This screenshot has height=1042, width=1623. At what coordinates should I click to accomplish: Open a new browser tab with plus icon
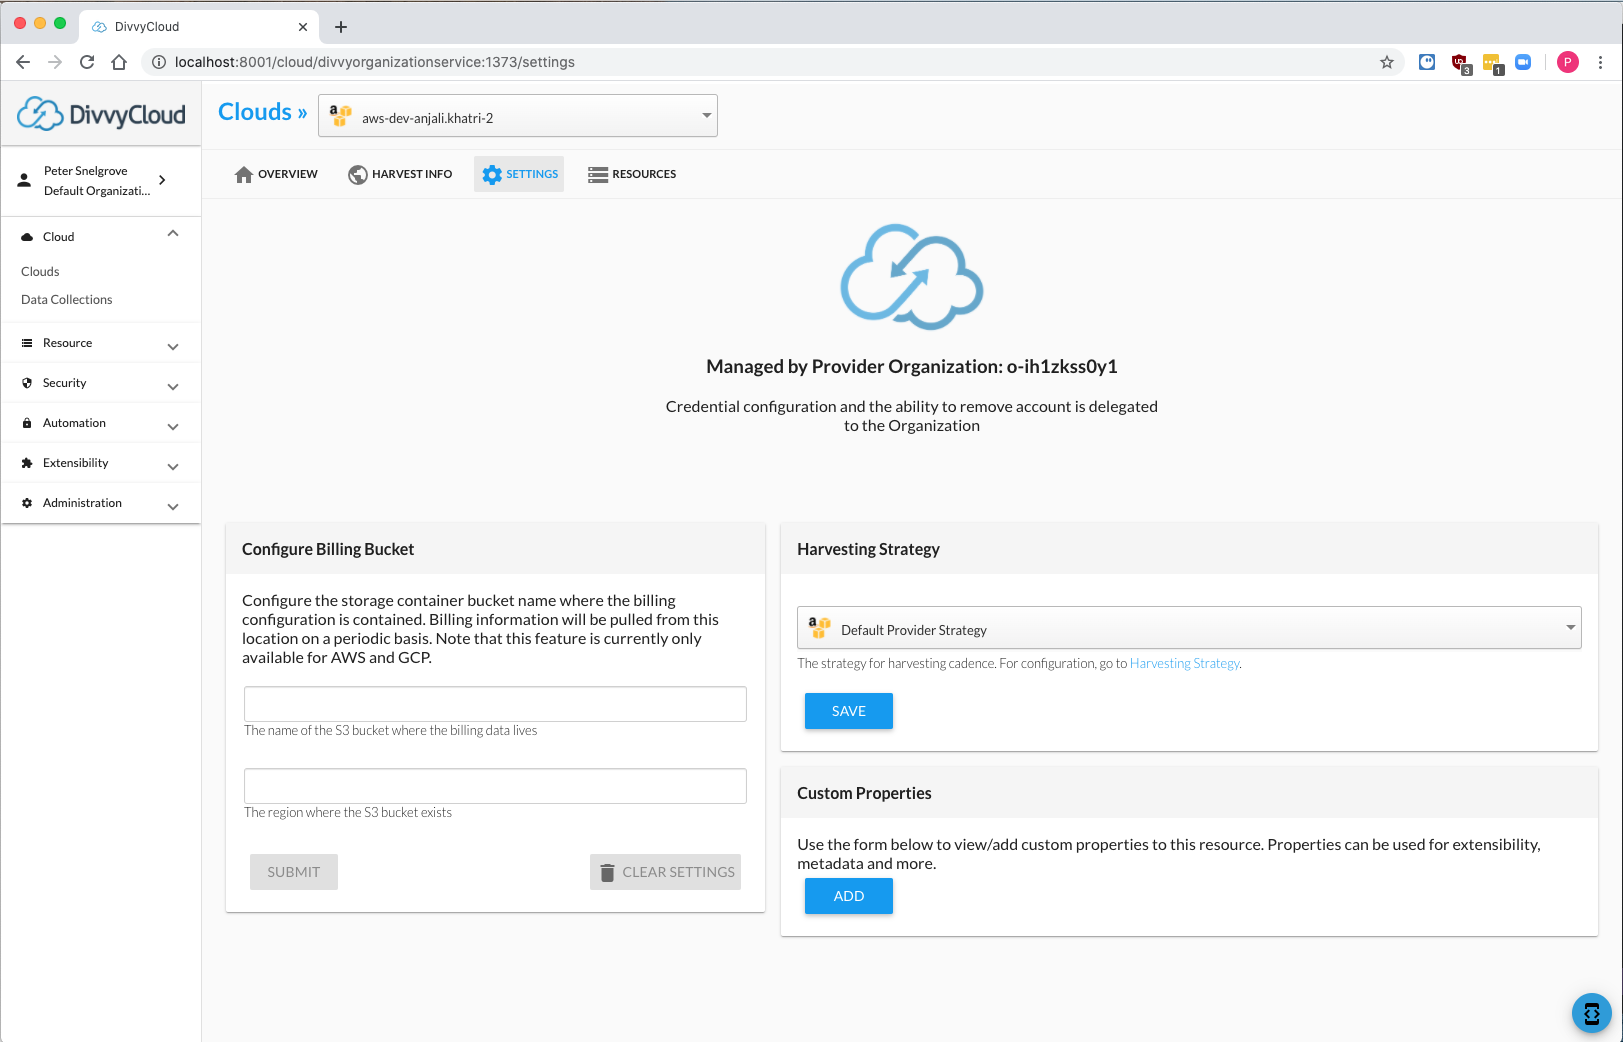[341, 27]
